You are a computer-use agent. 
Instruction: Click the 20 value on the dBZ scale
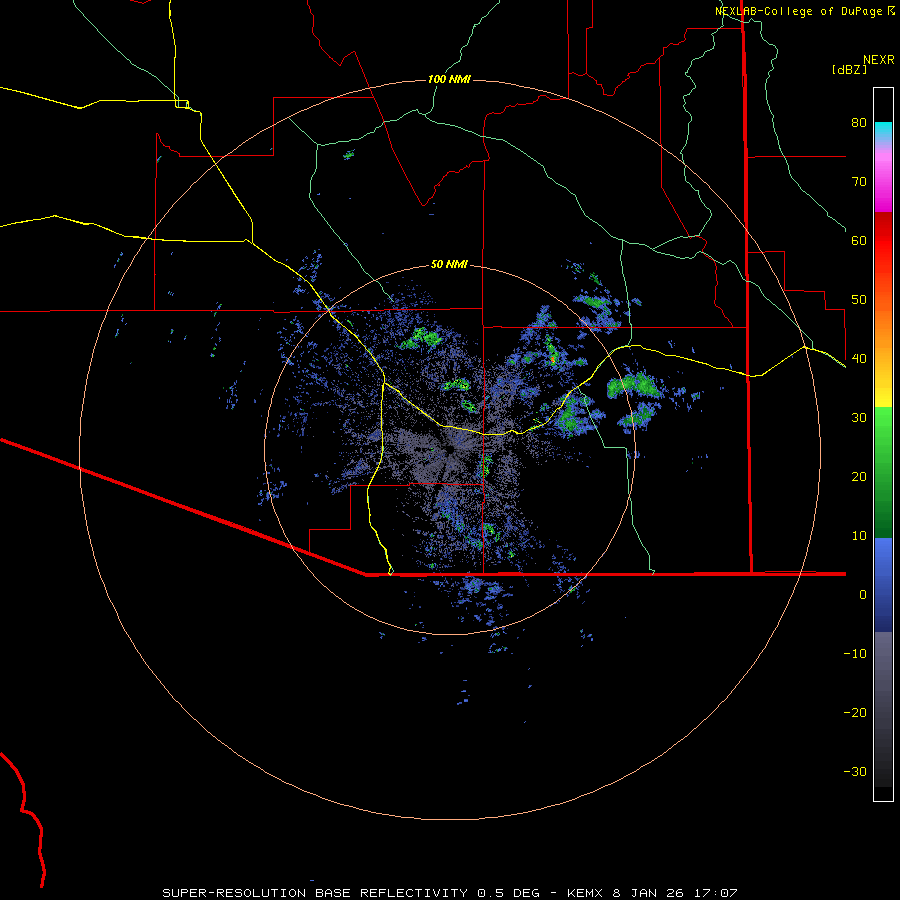(x=859, y=477)
